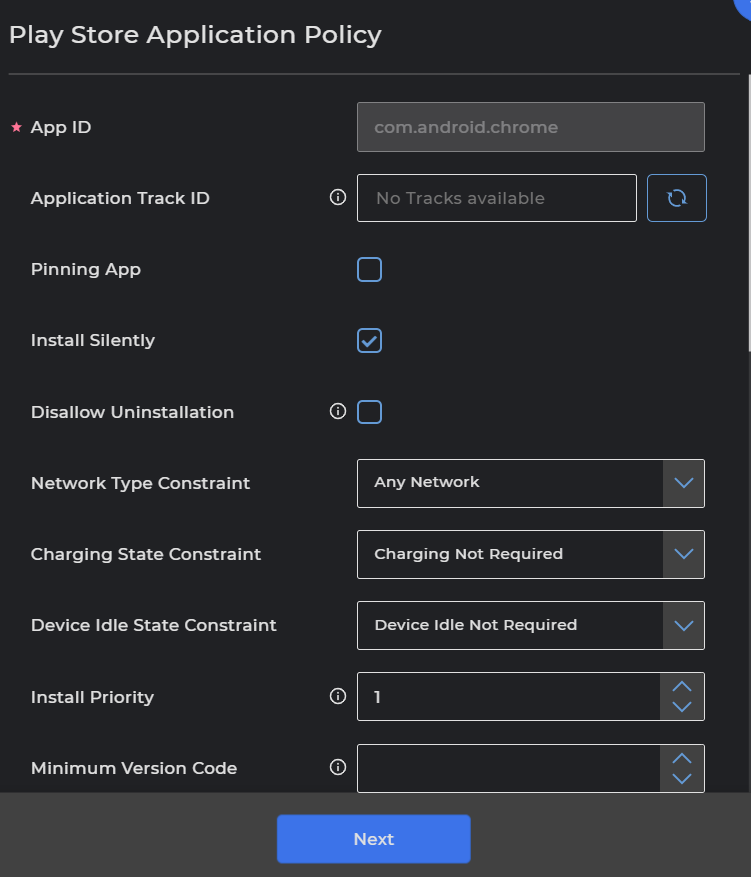
Task: Click into the Minimum Version Code field
Action: pyautogui.click(x=508, y=768)
